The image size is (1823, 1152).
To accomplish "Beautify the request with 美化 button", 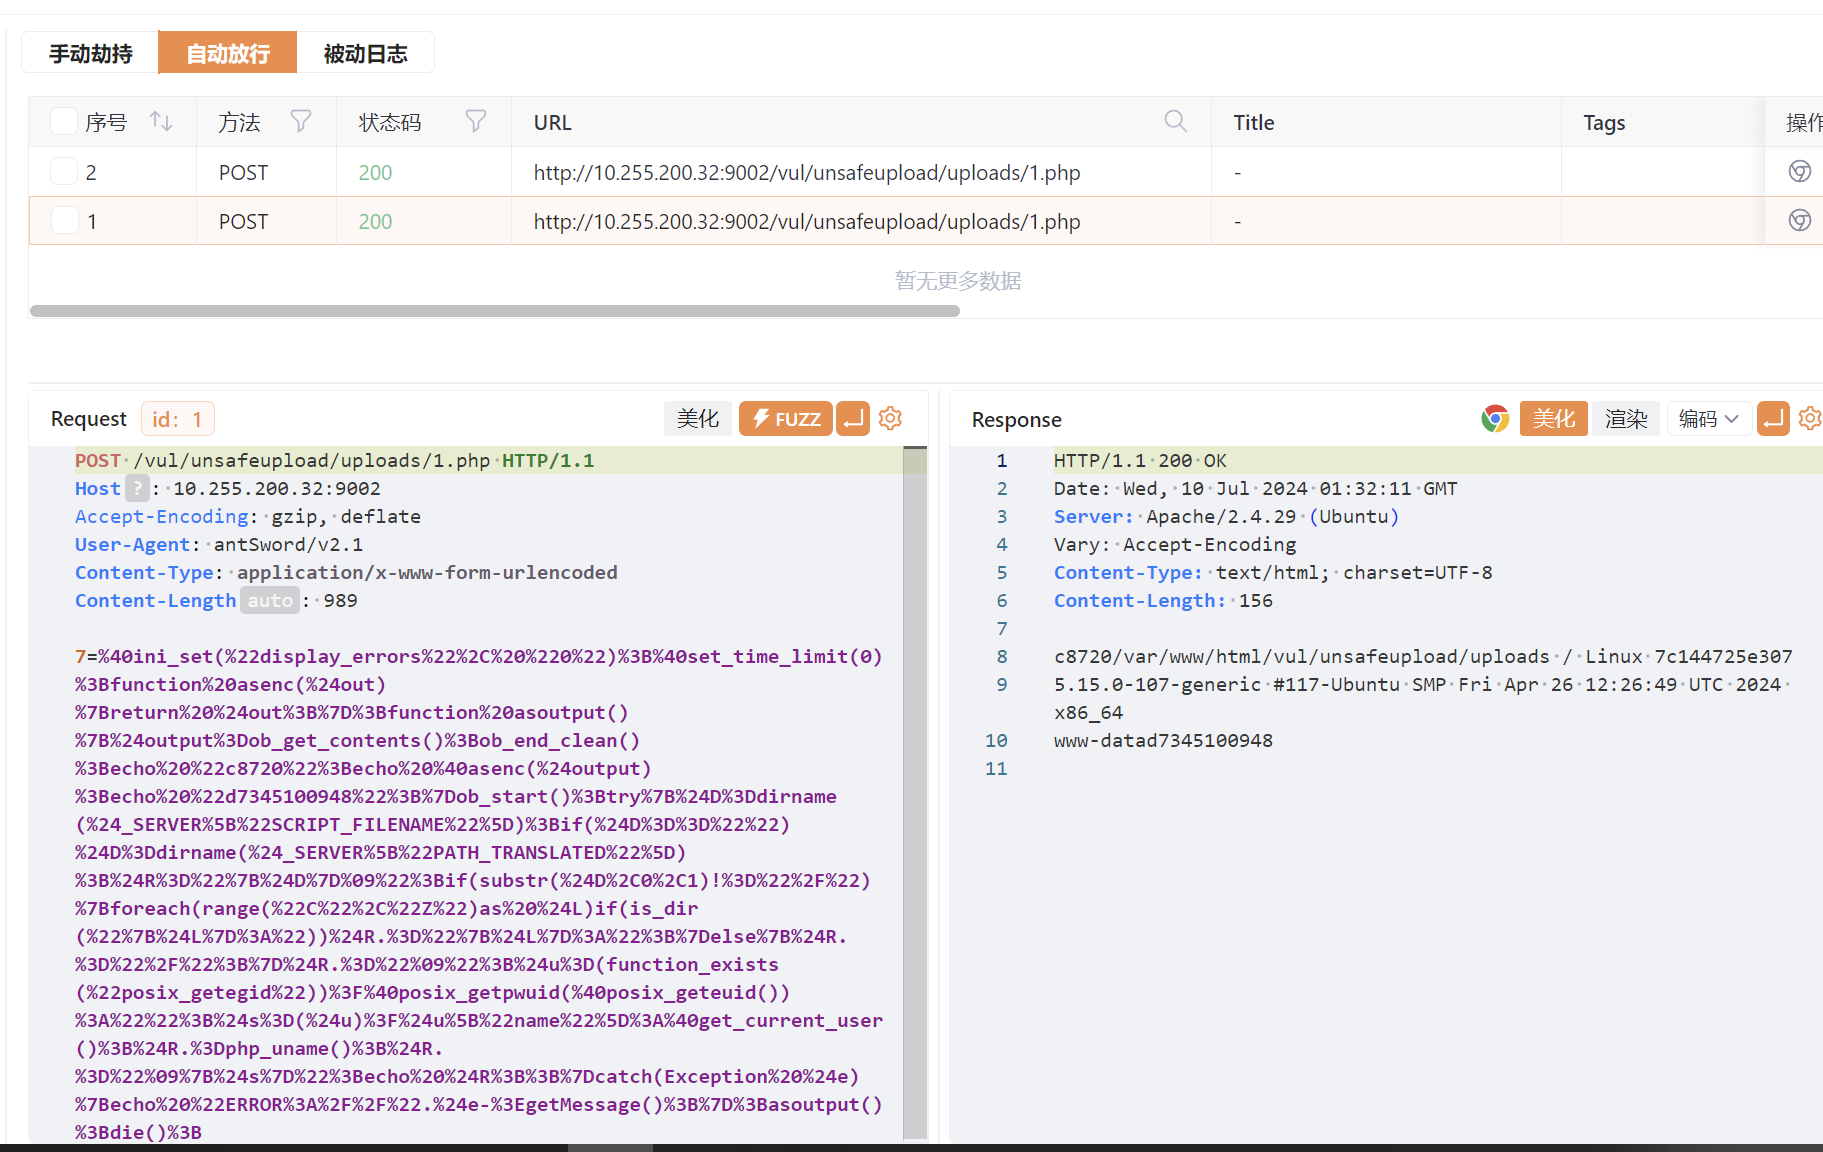I will pos(697,419).
